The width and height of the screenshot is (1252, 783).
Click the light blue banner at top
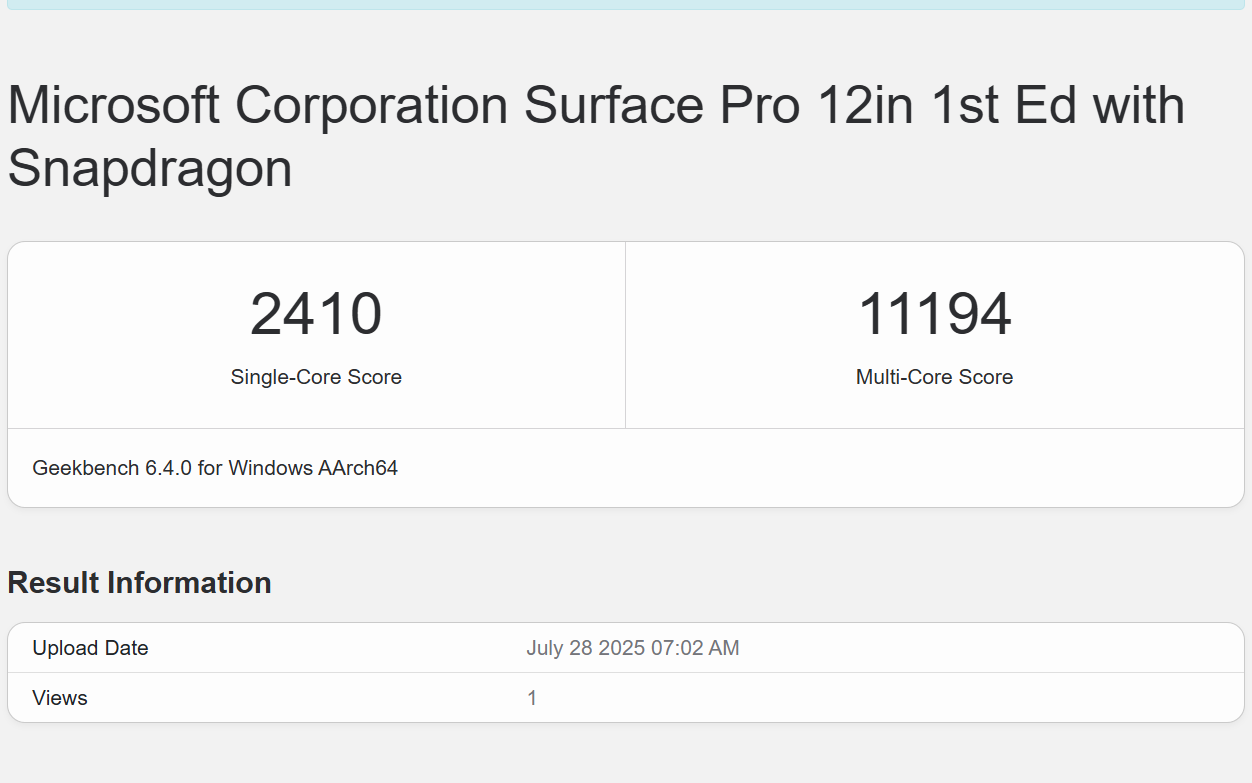[626, 4]
